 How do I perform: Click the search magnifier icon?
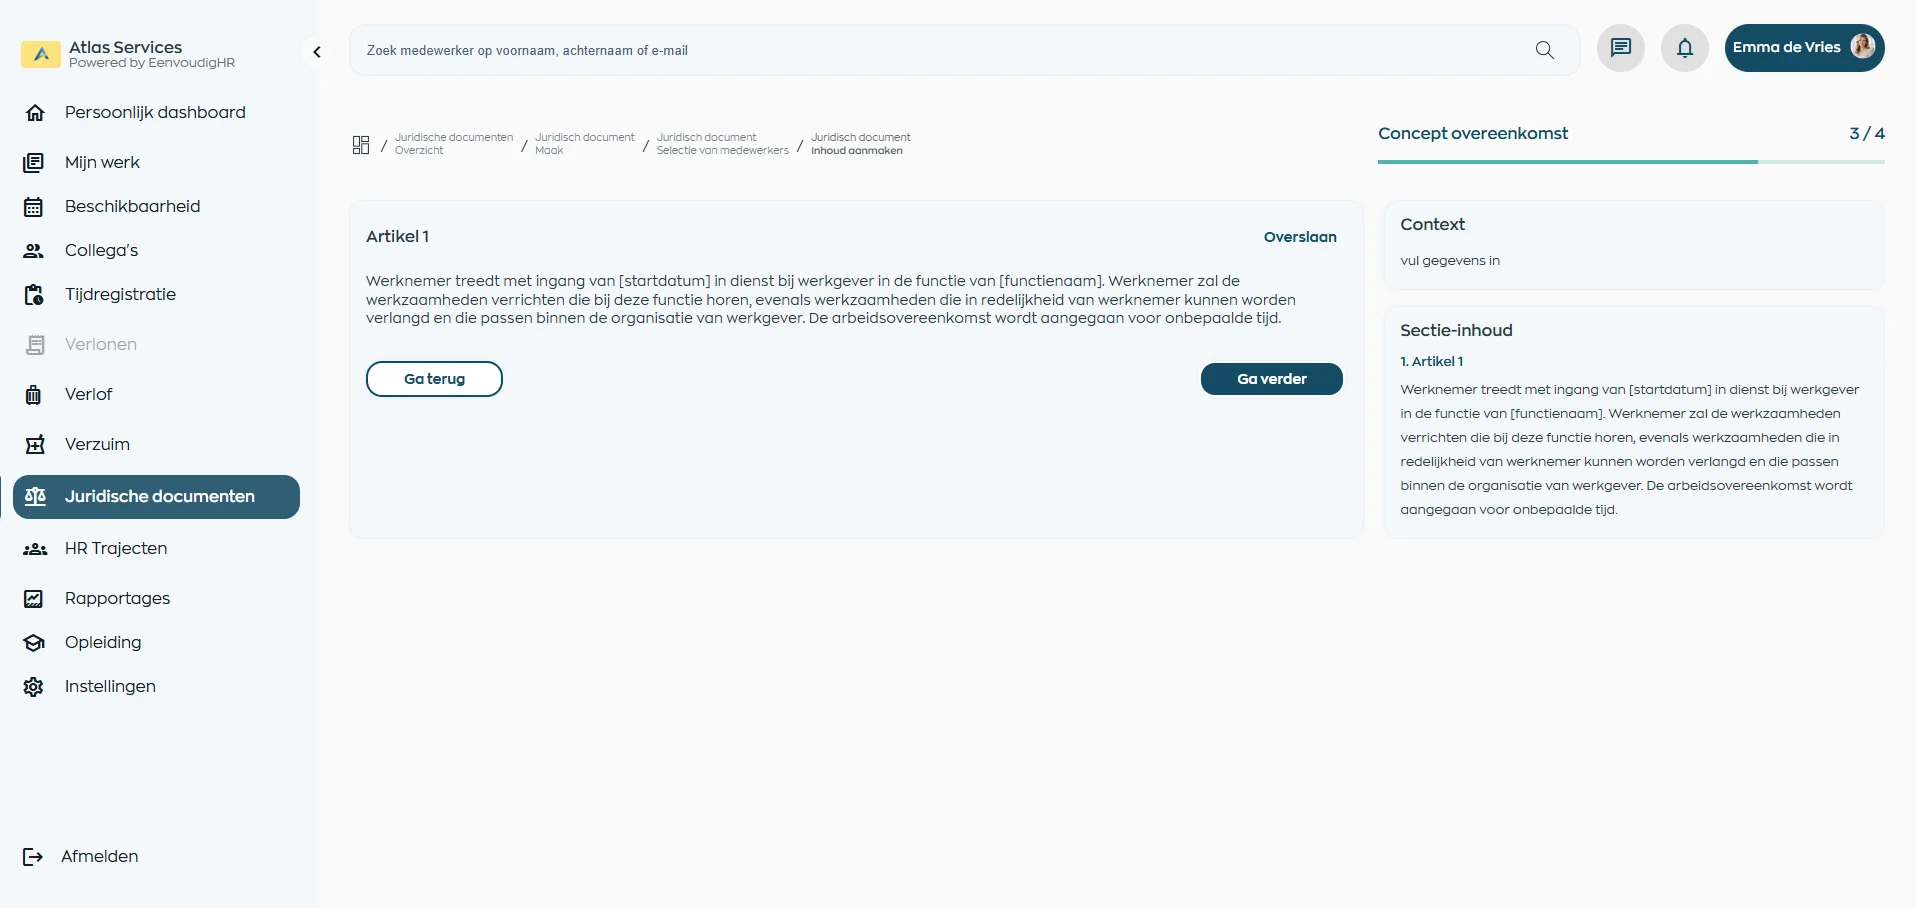[1544, 50]
